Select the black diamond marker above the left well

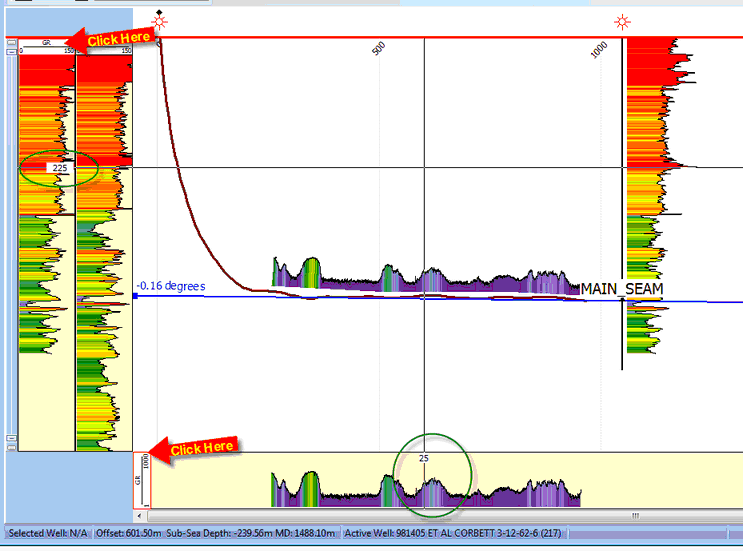(x=160, y=13)
